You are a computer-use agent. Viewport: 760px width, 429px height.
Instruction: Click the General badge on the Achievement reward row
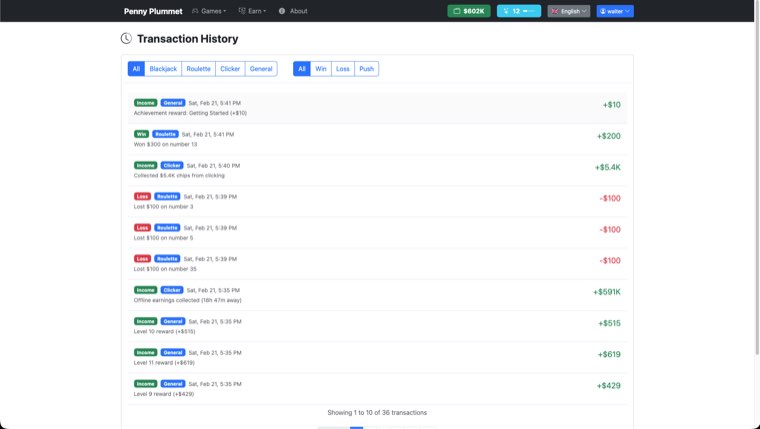pyautogui.click(x=173, y=103)
